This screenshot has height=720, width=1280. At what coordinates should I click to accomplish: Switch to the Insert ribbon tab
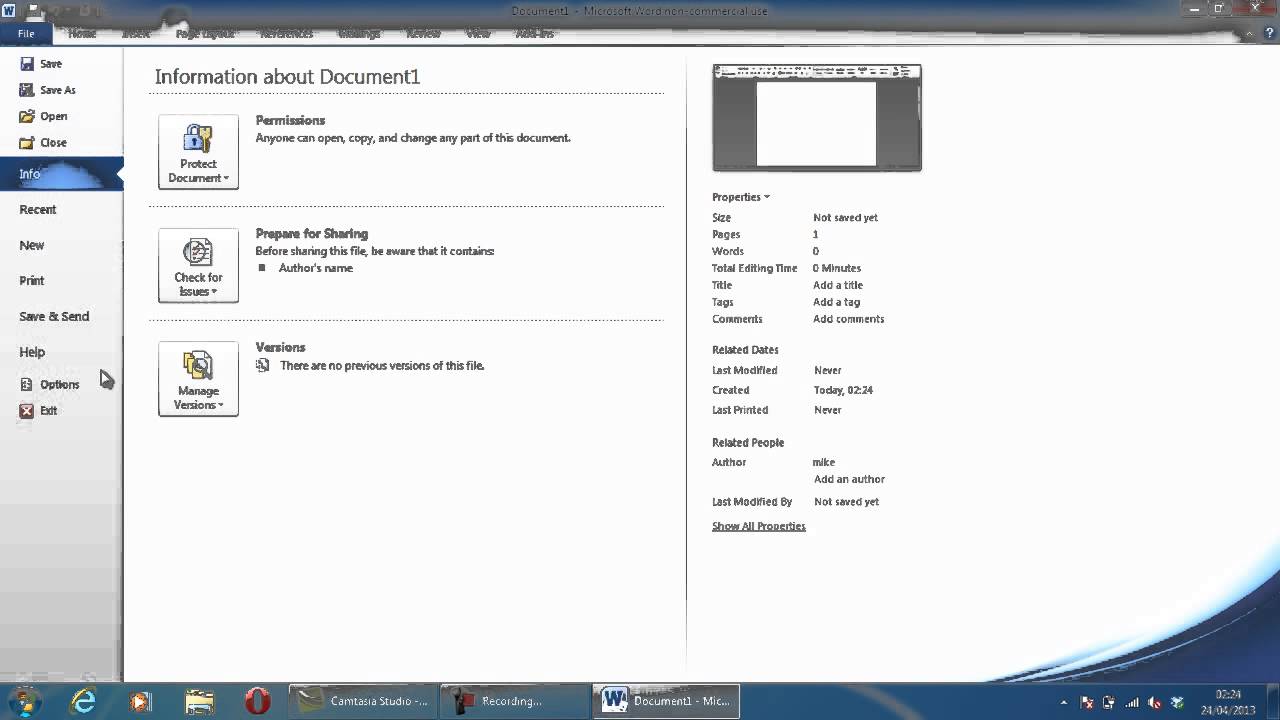coord(136,33)
